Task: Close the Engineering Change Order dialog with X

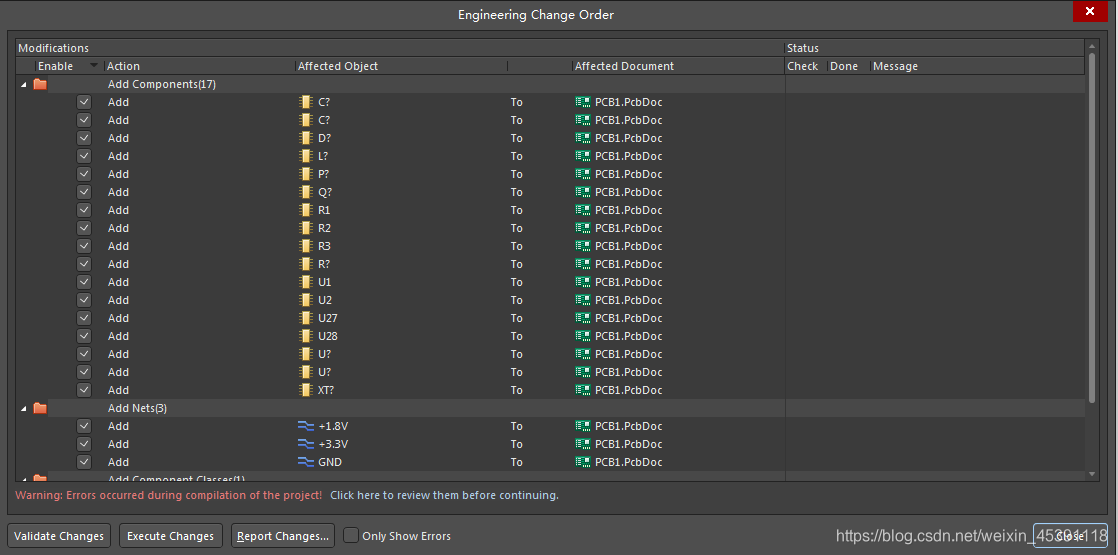Action: (x=1089, y=11)
